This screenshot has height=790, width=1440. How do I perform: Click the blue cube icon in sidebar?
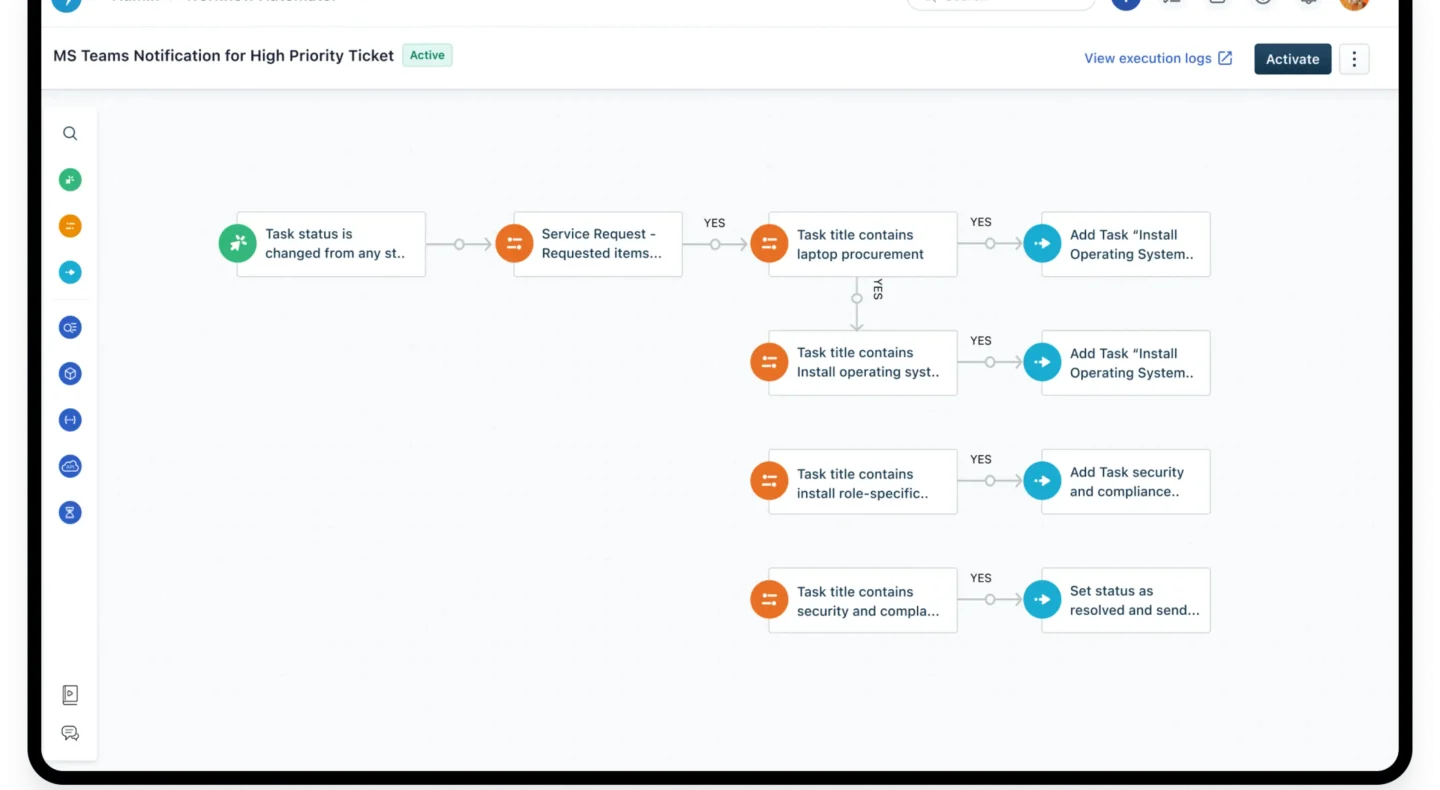tap(70, 374)
